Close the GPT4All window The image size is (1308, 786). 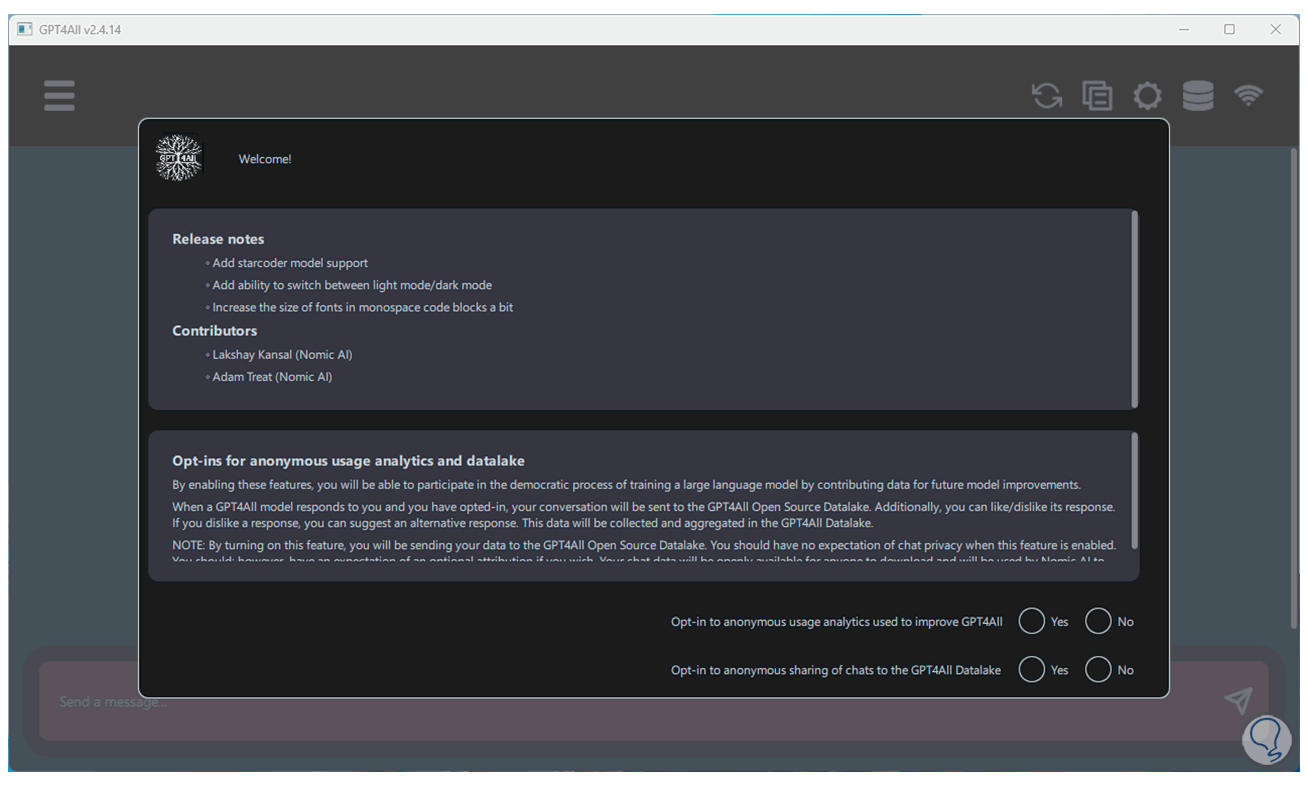pyautogui.click(x=1276, y=30)
